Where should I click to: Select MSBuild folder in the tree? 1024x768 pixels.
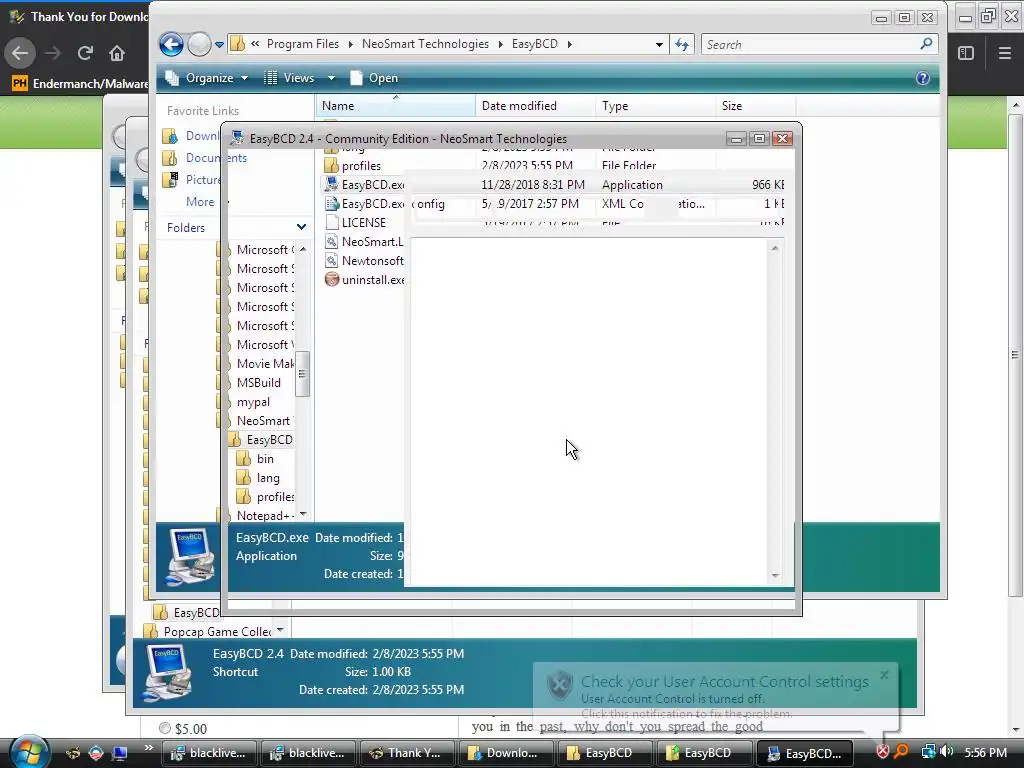tap(259, 383)
